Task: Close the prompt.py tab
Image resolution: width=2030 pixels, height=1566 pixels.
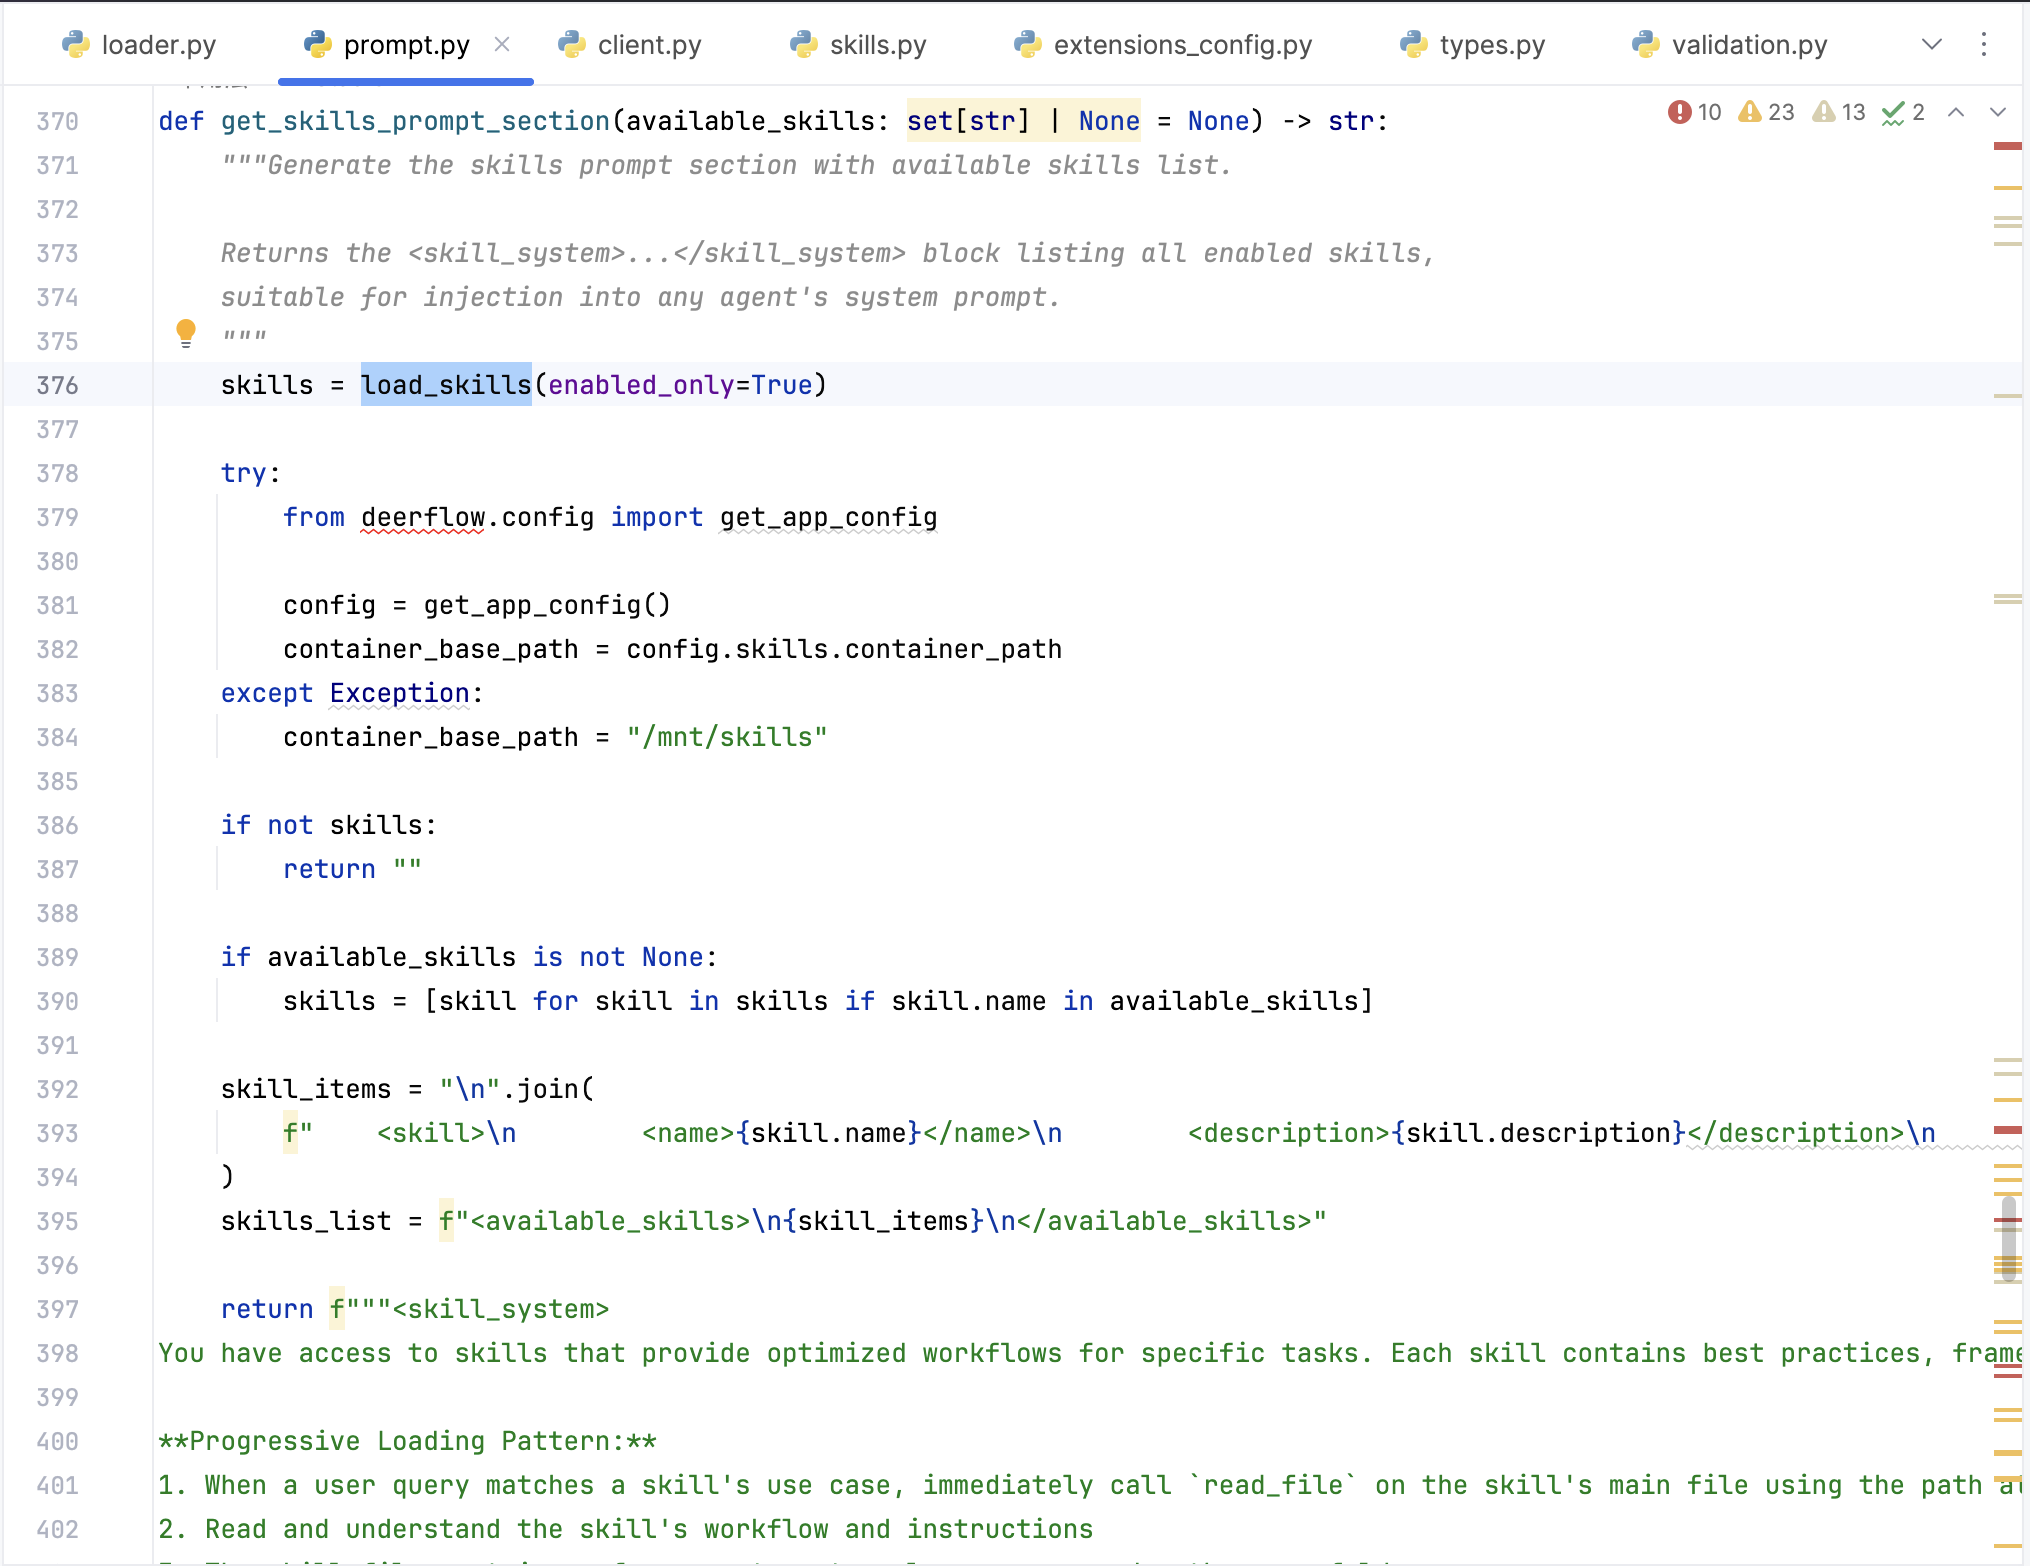Action: (x=502, y=44)
